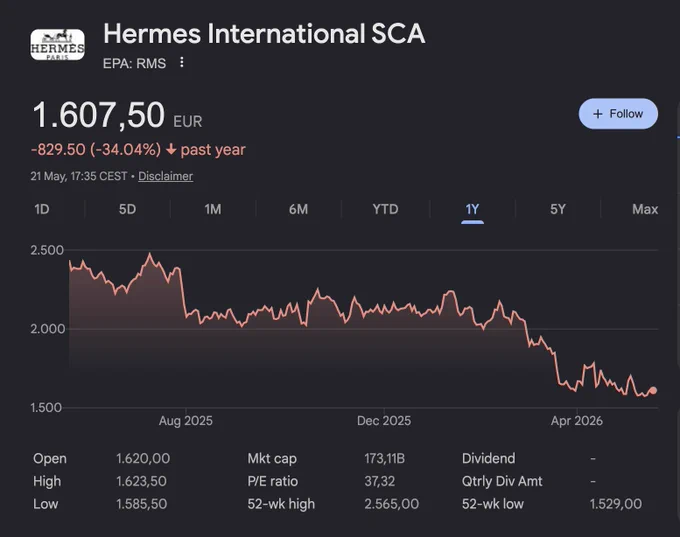The height and width of the screenshot is (537, 680).
Task: Click the chart peak near the 2.500 gridline
Action: click(150, 254)
